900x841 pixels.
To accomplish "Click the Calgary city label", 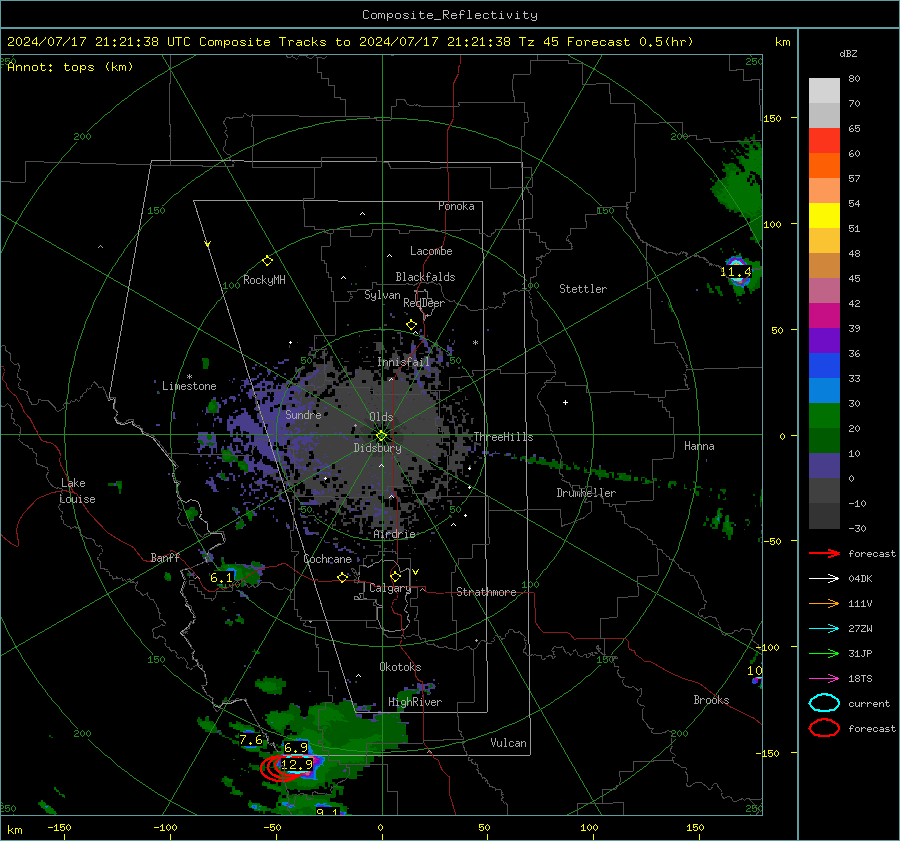I will click(390, 588).
